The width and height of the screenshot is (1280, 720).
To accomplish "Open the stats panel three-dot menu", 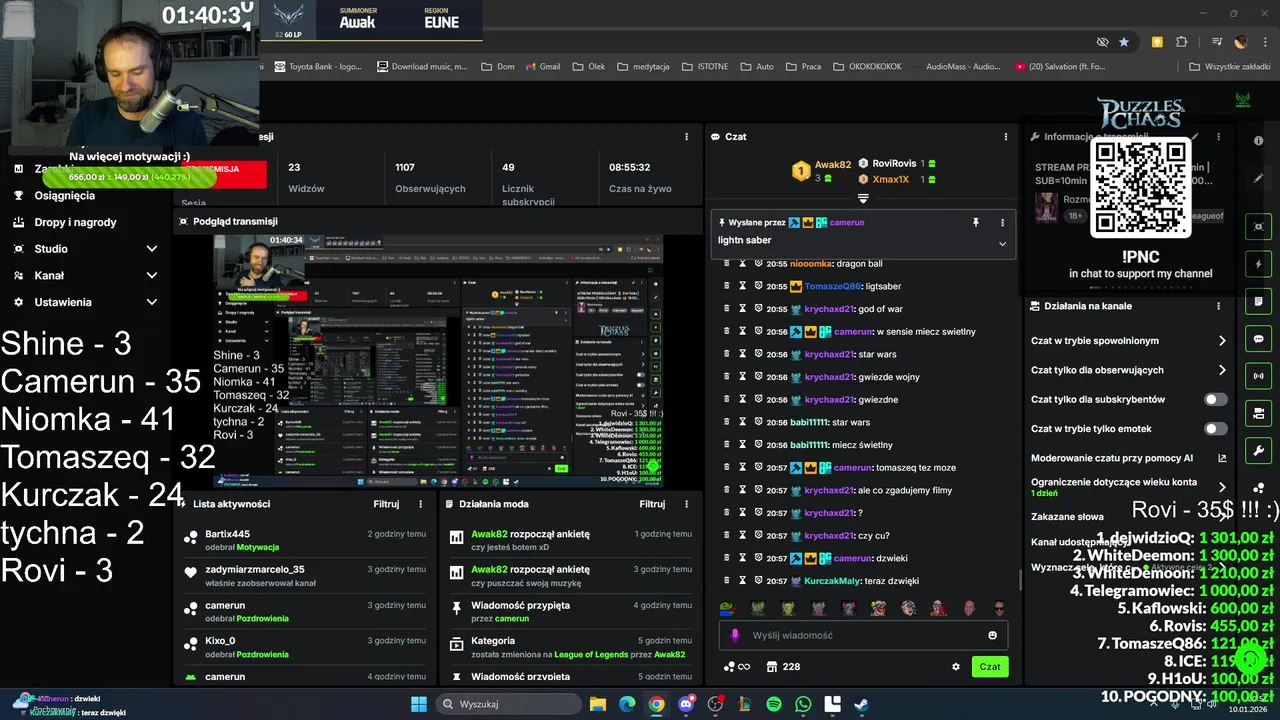I will pyautogui.click(x=686, y=136).
